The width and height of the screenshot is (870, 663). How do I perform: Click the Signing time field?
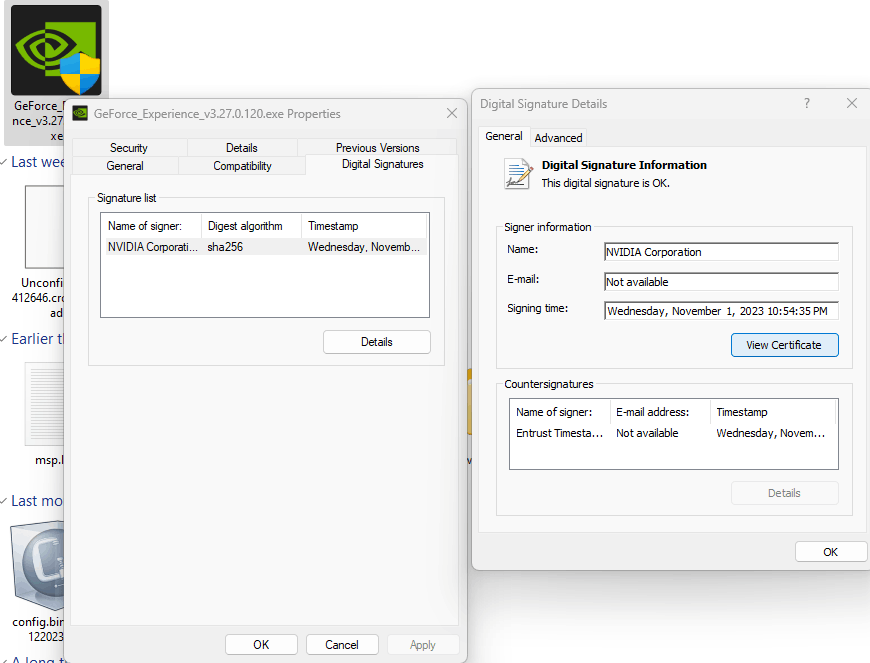point(721,311)
